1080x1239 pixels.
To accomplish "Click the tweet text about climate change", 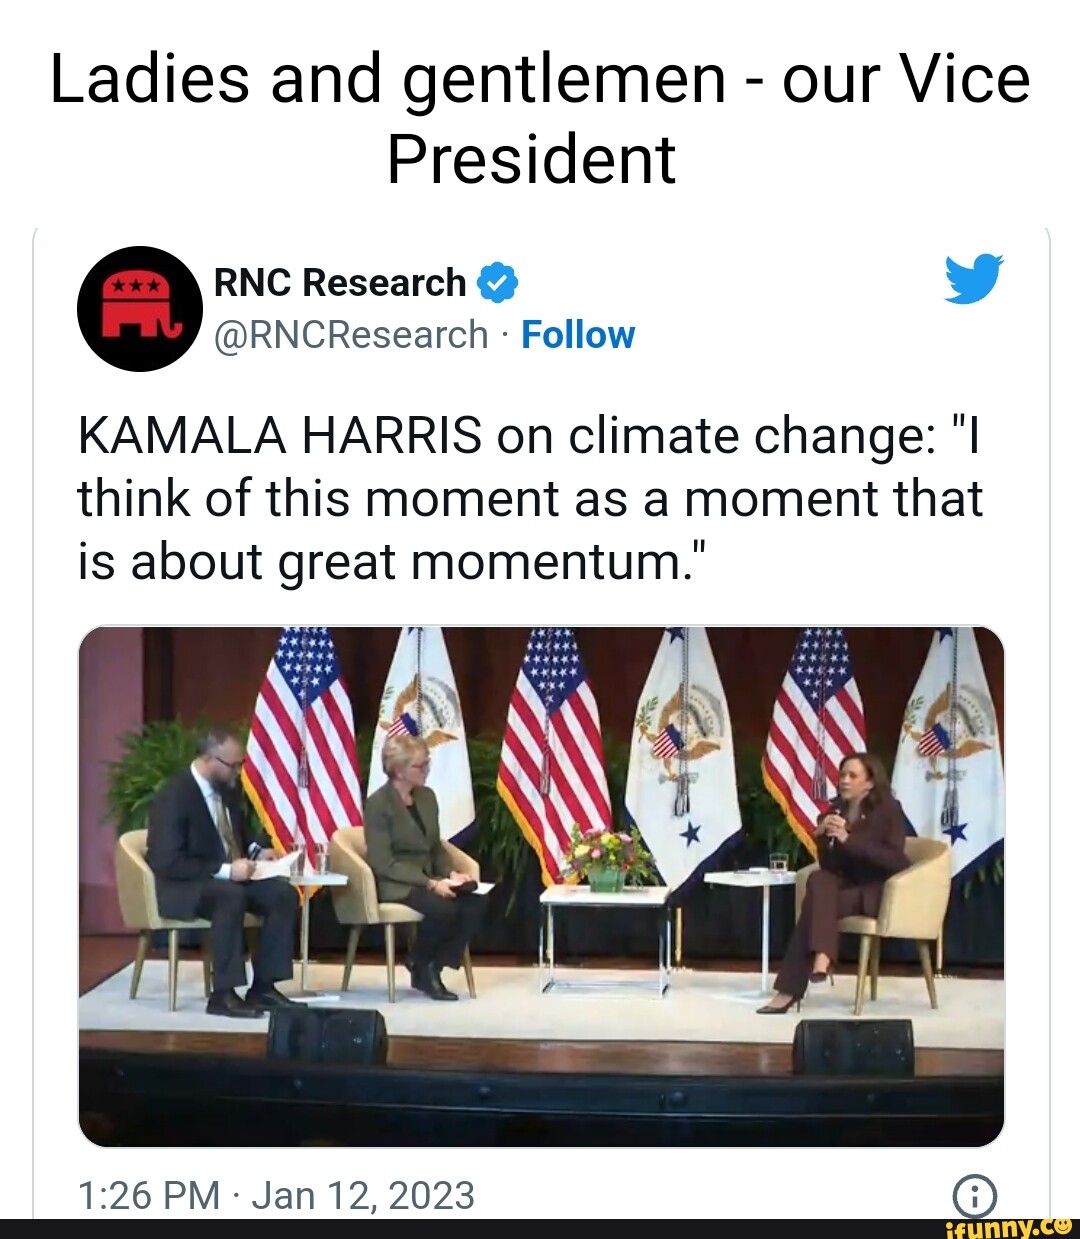I will point(530,498).
